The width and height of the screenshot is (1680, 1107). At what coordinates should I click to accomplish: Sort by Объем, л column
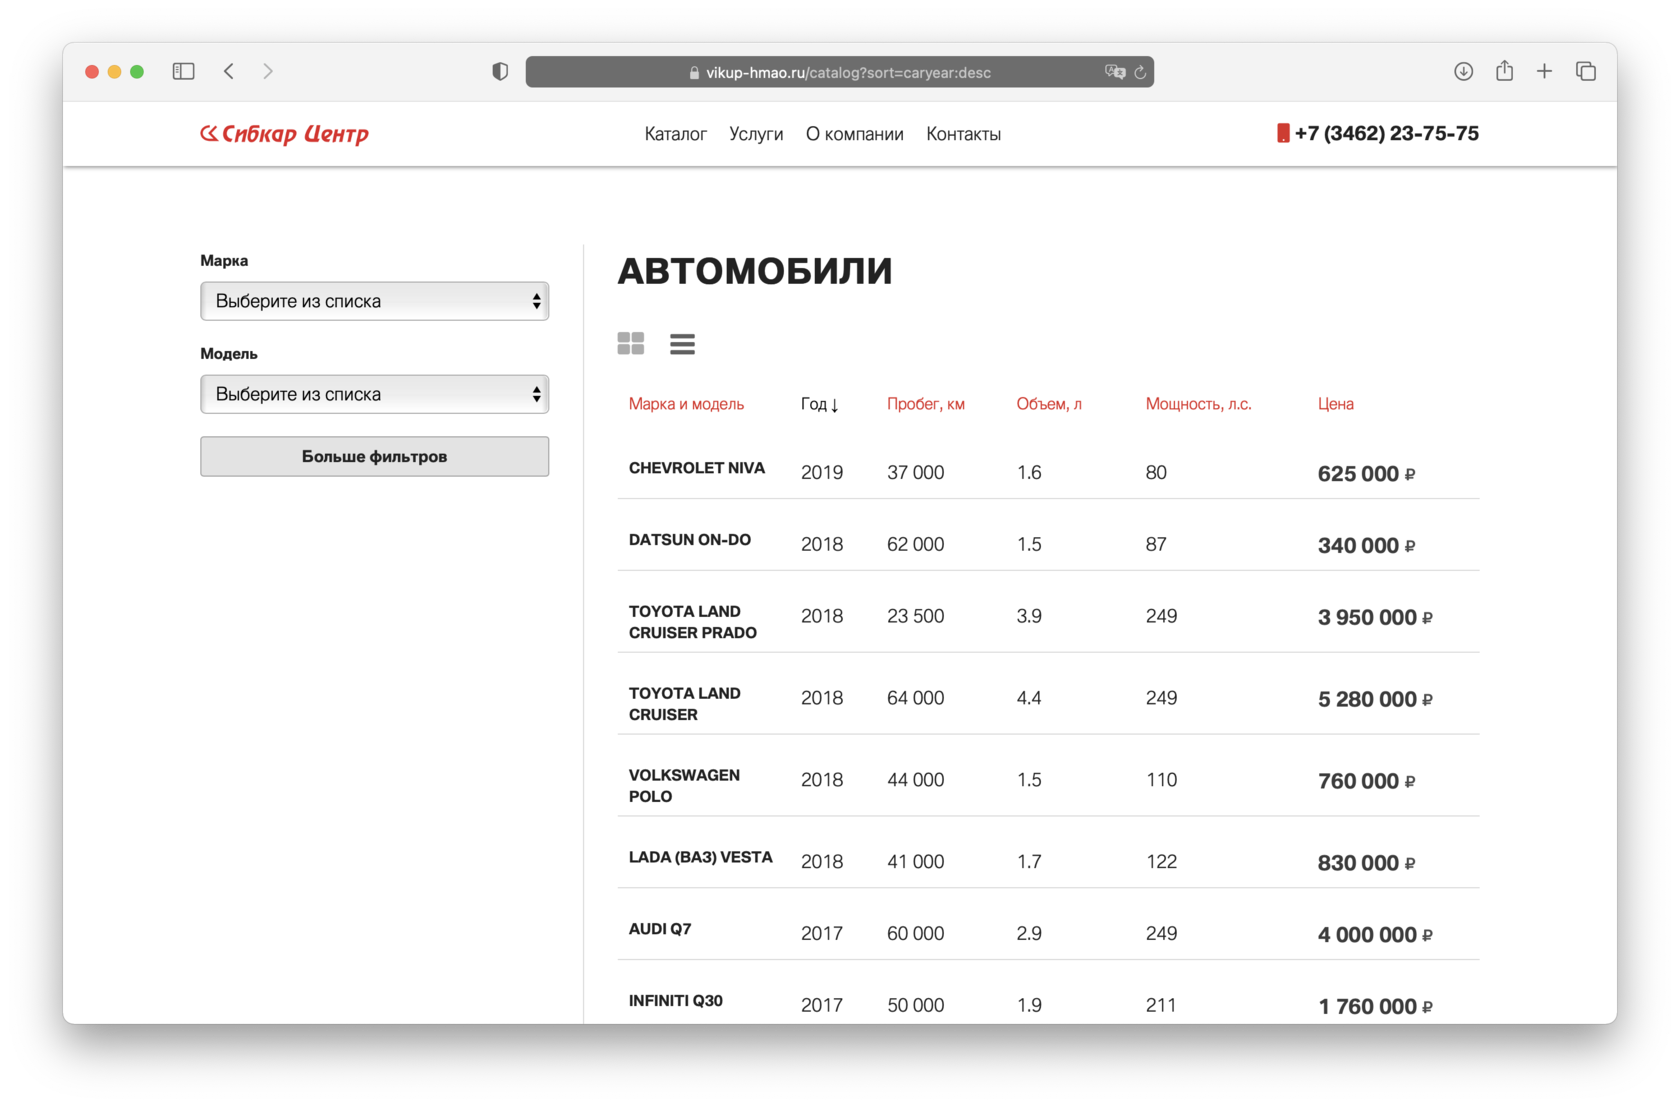(x=1049, y=404)
